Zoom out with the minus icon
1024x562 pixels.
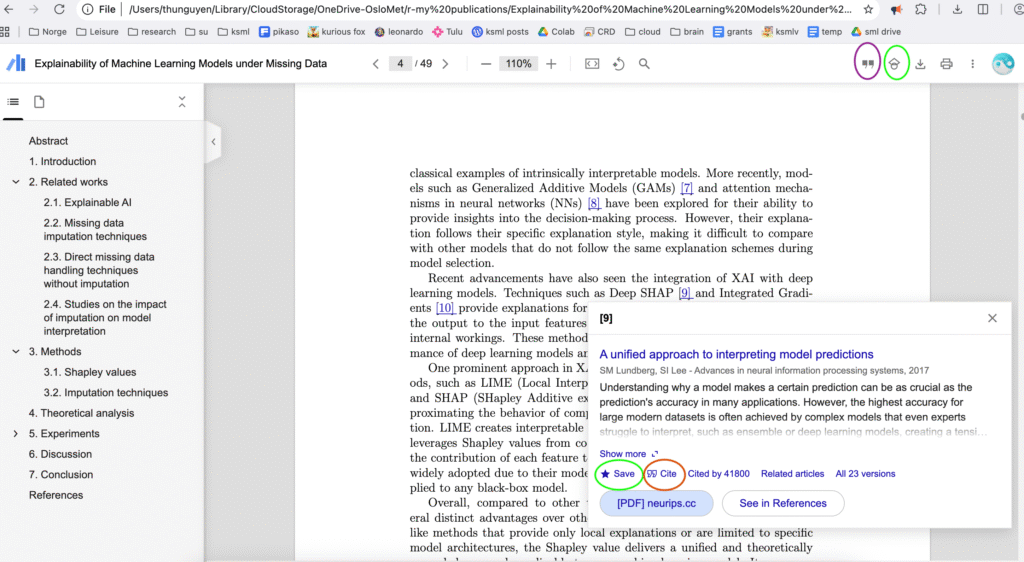(486, 64)
